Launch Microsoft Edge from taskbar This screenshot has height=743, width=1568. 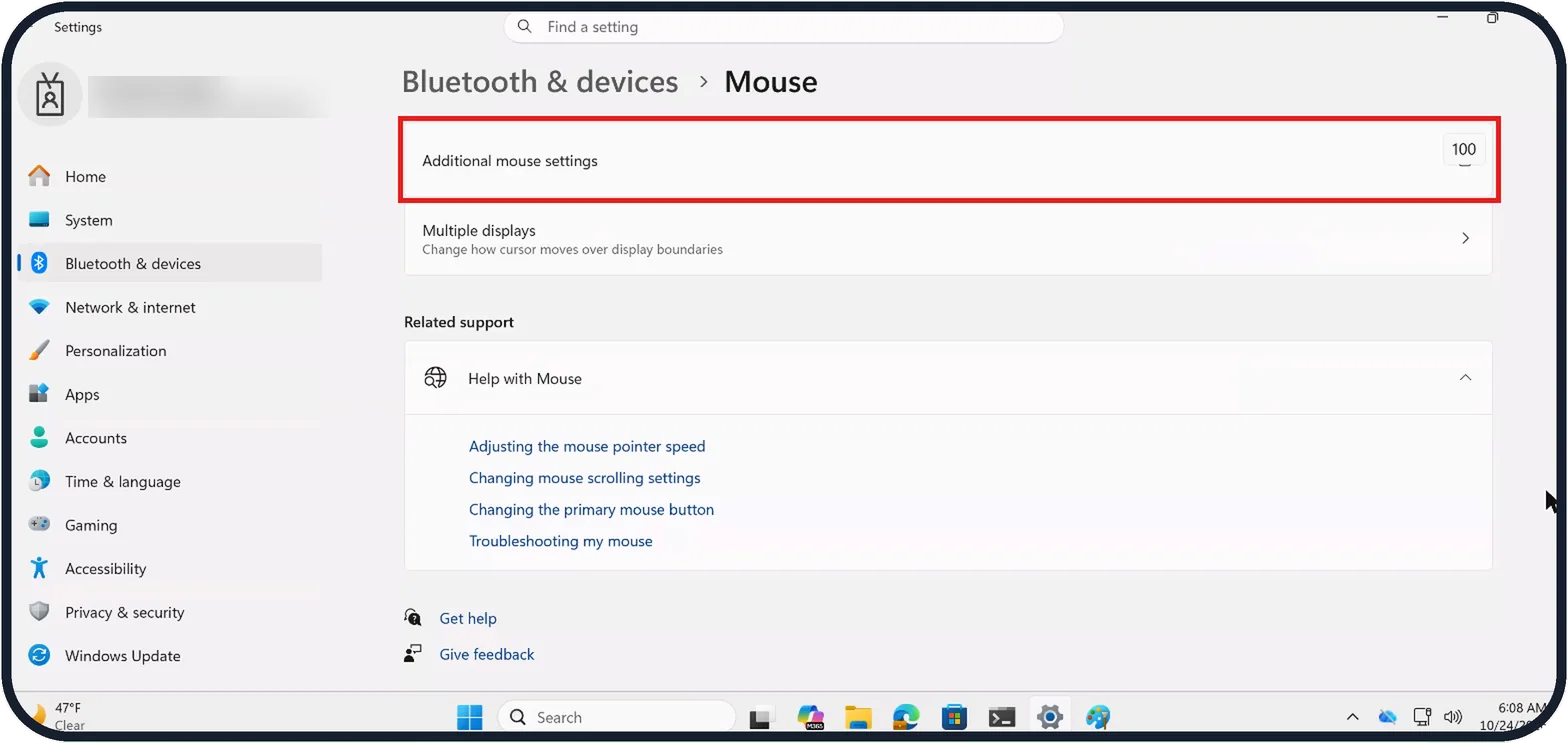click(x=906, y=717)
